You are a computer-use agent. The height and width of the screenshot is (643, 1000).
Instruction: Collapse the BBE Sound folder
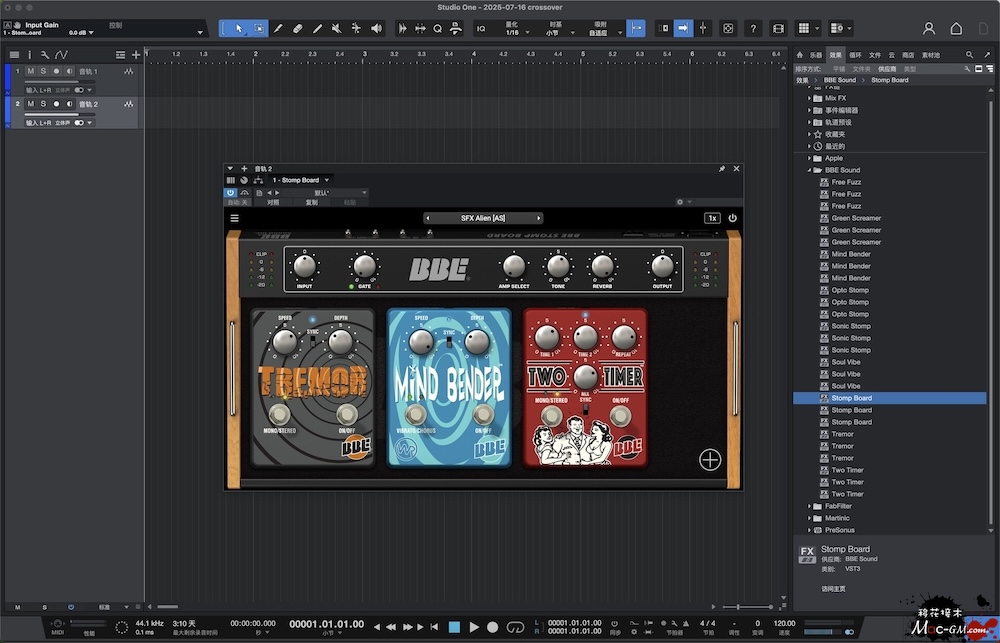pos(808,170)
